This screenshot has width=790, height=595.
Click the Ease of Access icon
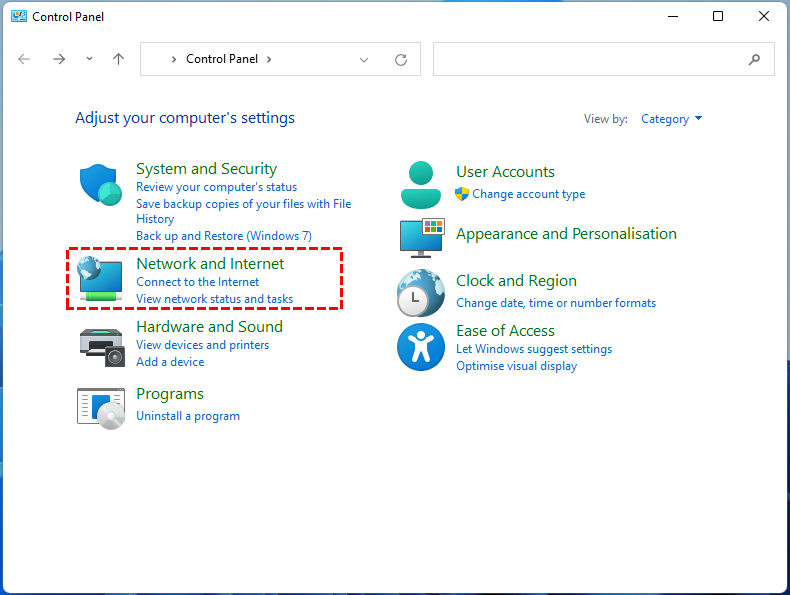pyautogui.click(x=421, y=347)
